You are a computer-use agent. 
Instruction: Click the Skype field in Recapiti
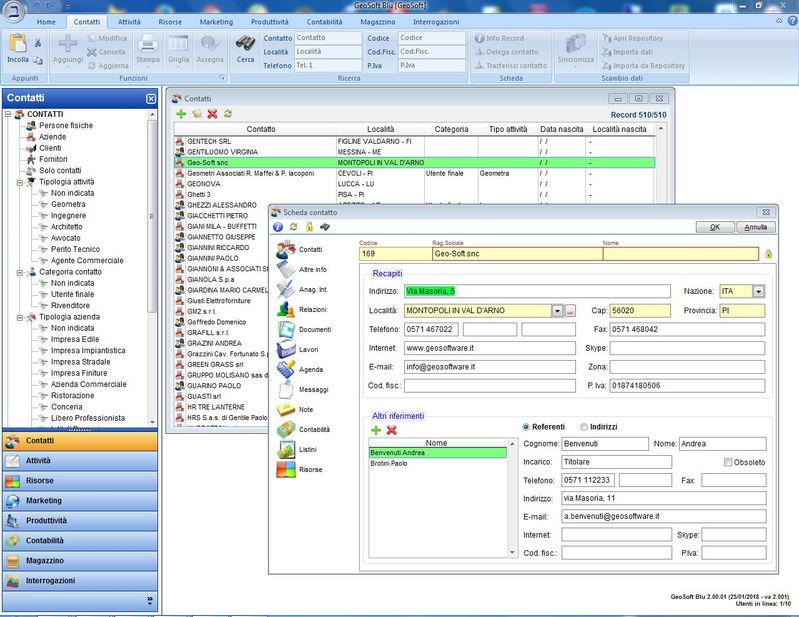(x=687, y=348)
